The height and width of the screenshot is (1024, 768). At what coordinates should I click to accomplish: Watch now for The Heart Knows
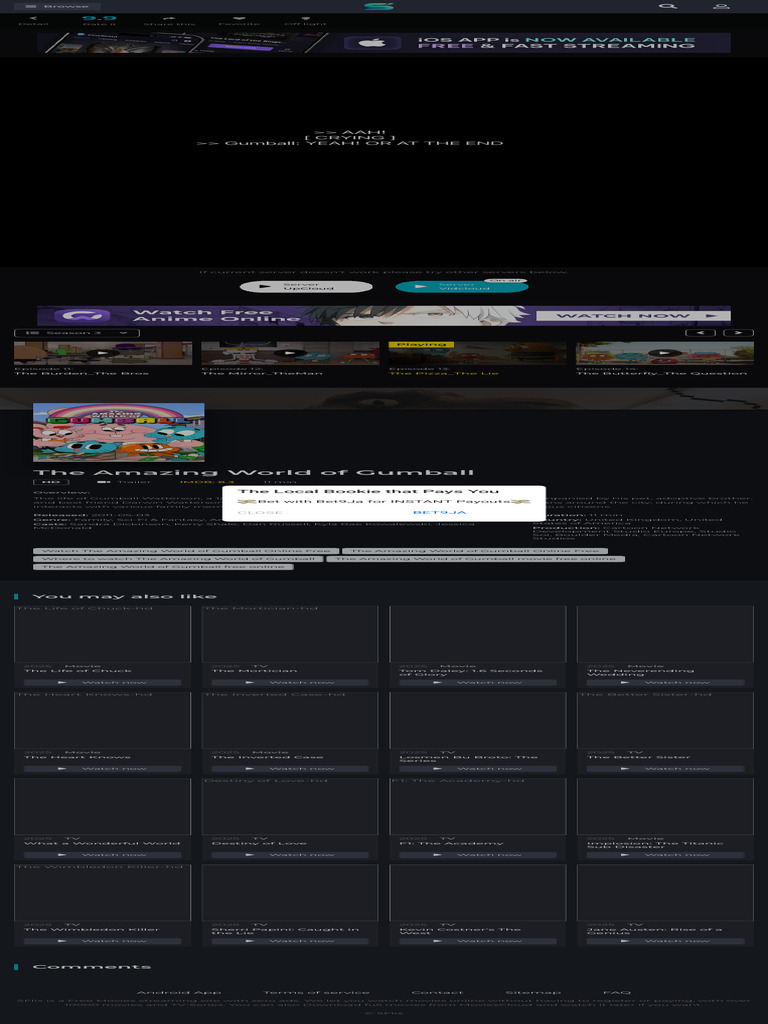(103, 769)
